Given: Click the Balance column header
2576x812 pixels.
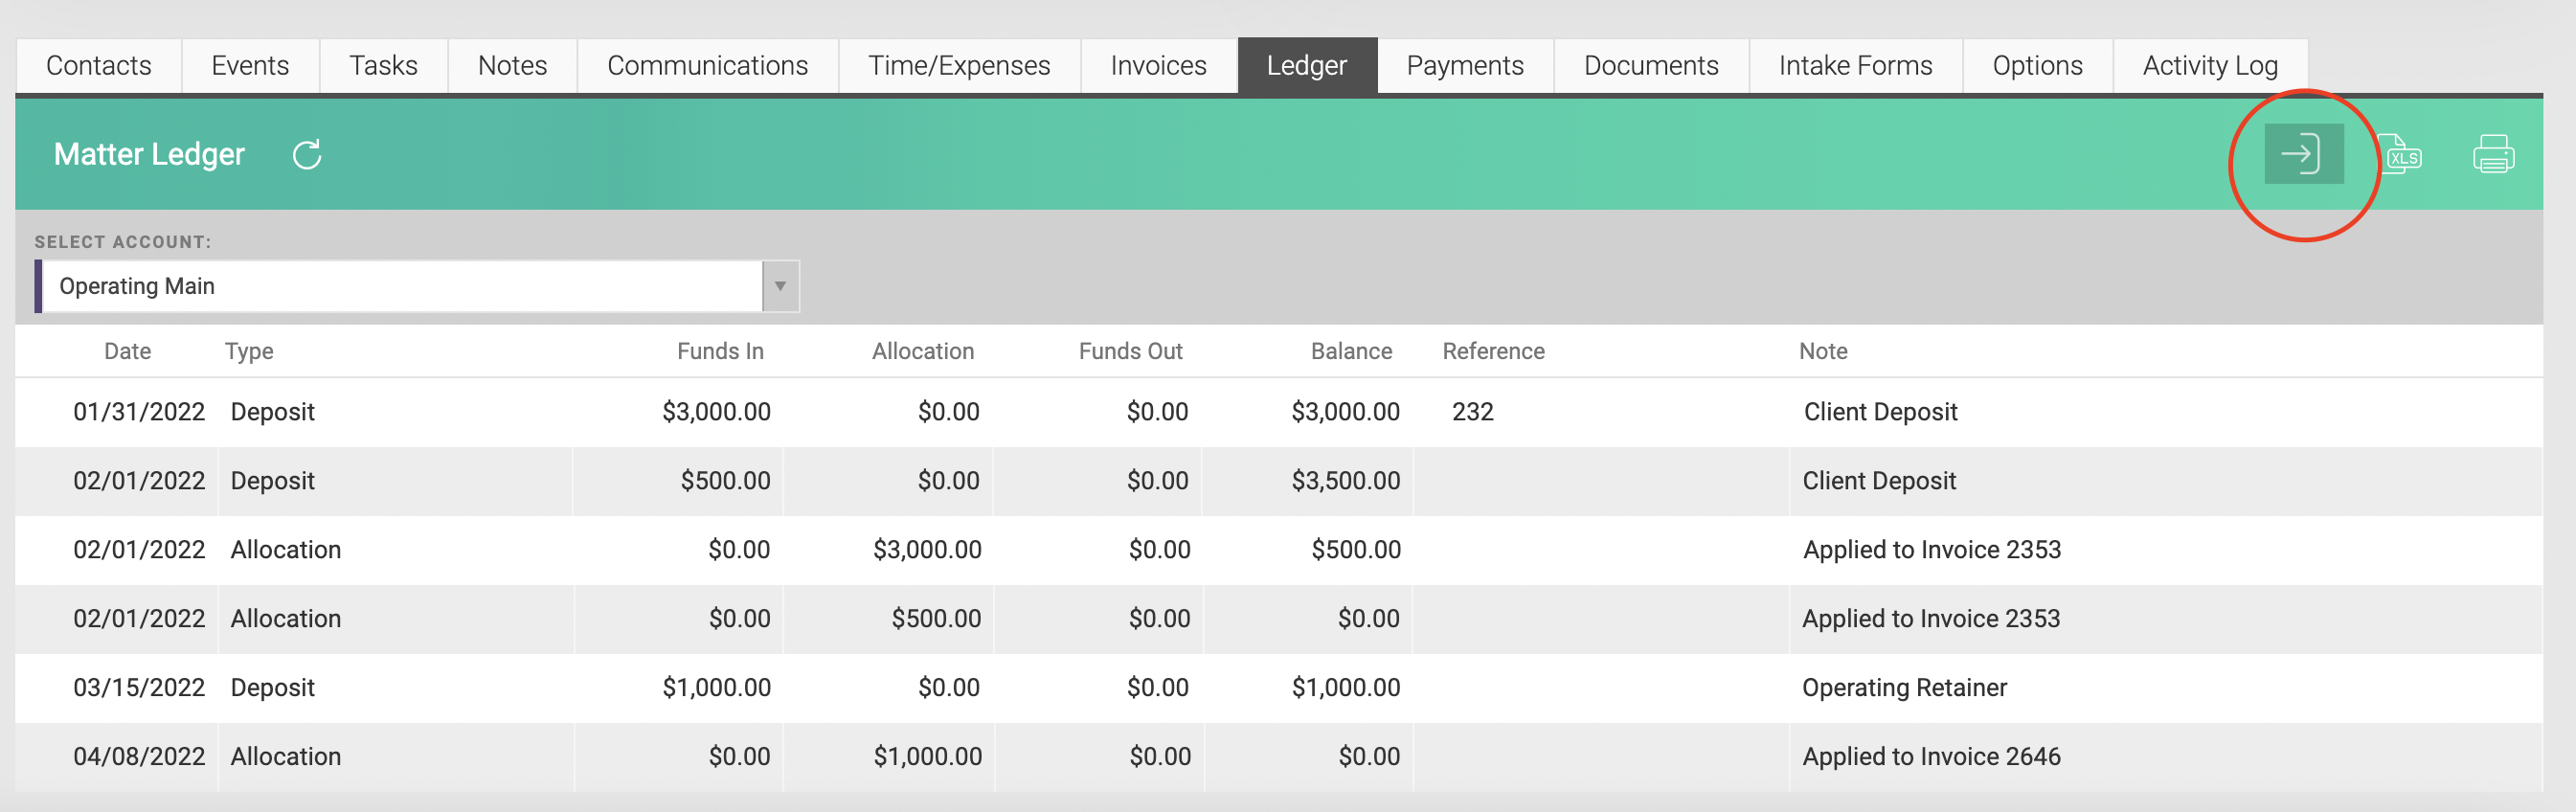Looking at the screenshot, I should (1351, 351).
